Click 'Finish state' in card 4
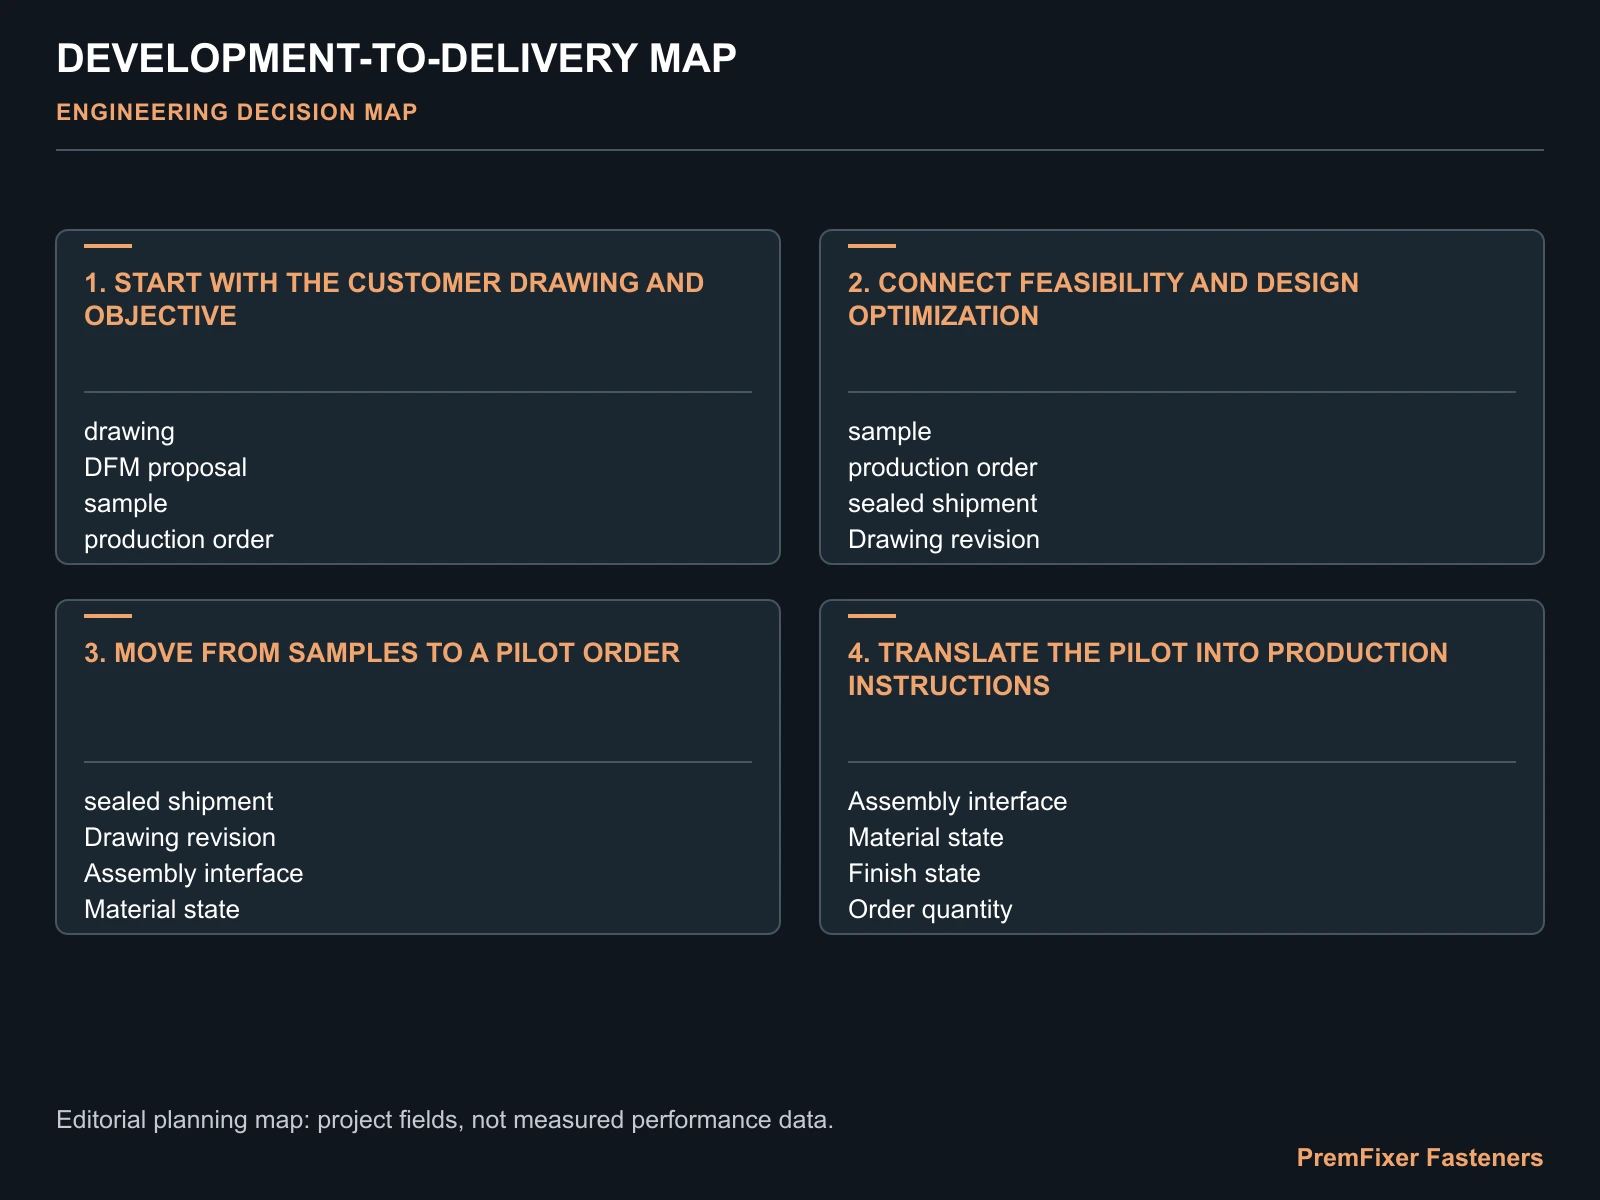Image resolution: width=1600 pixels, height=1200 pixels. pos(914,874)
